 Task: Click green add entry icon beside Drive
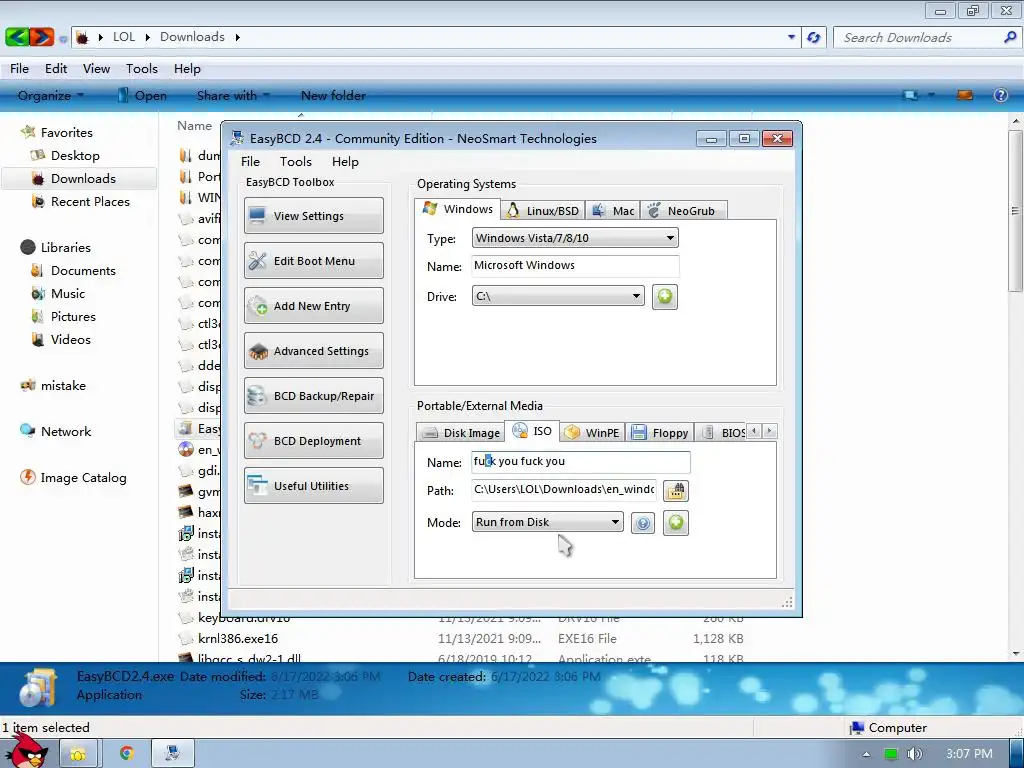point(664,296)
